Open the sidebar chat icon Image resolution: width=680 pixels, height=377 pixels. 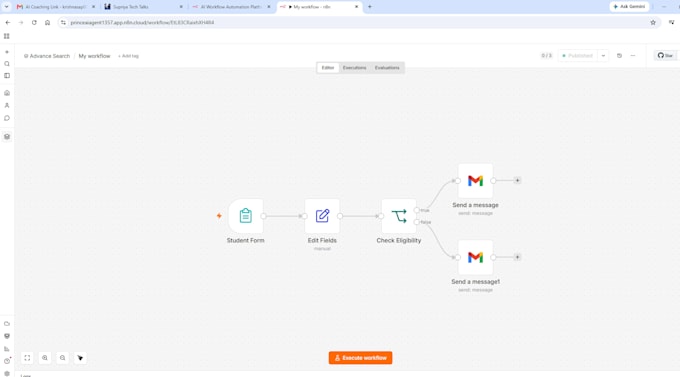pos(7,118)
